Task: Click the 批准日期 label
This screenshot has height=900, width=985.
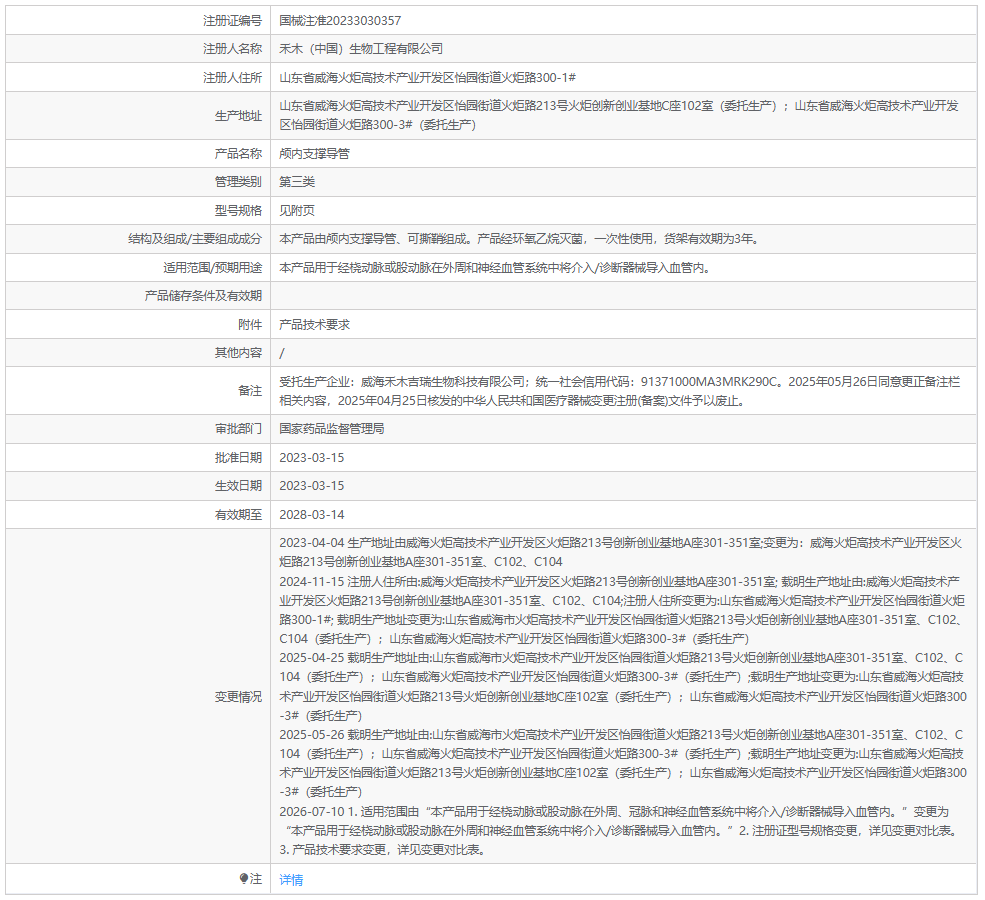Action: pos(238,458)
